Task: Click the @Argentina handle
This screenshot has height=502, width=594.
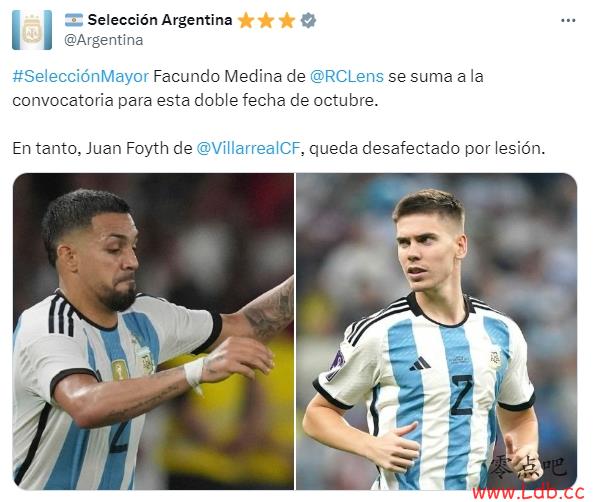Action: [x=103, y=40]
